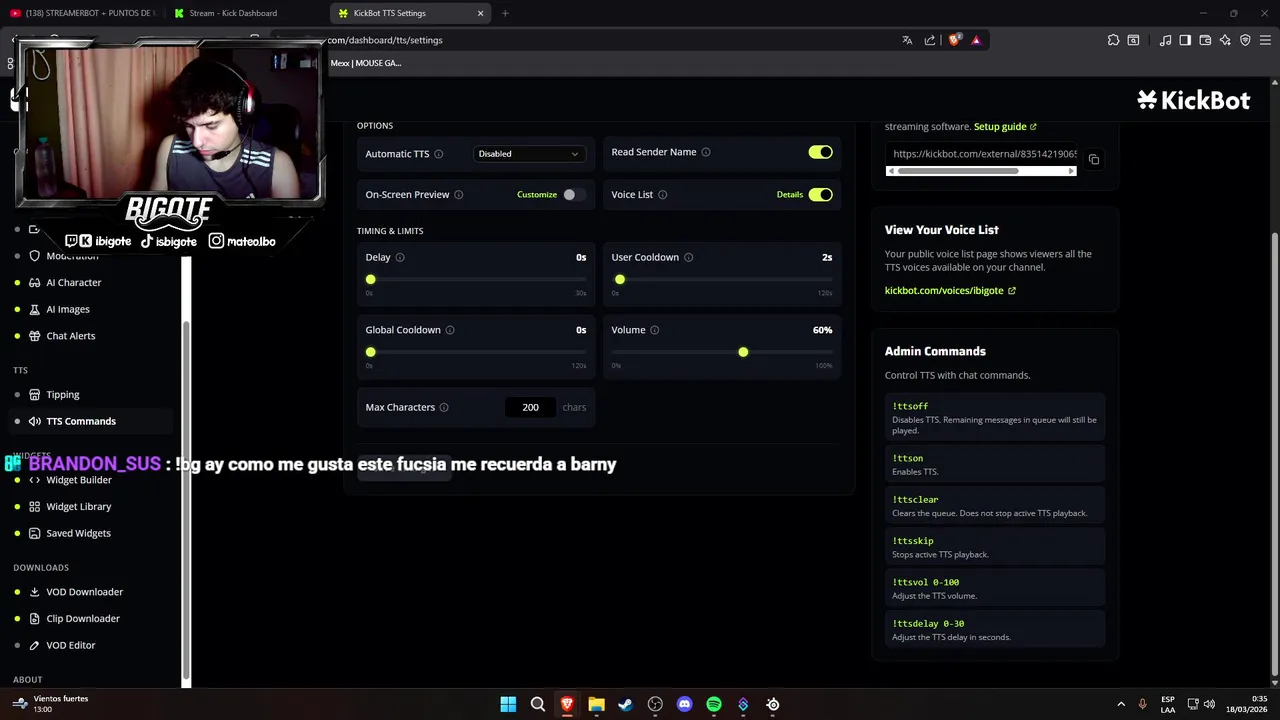Switch to the STREAMERBOT YouTube tab
1280x720 pixels.
[x=84, y=13]
